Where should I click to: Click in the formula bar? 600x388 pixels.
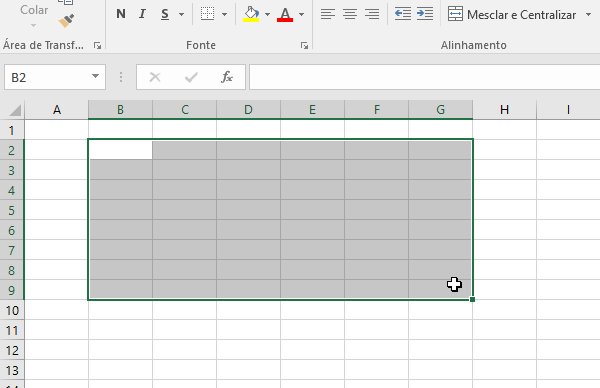[425, 77]
